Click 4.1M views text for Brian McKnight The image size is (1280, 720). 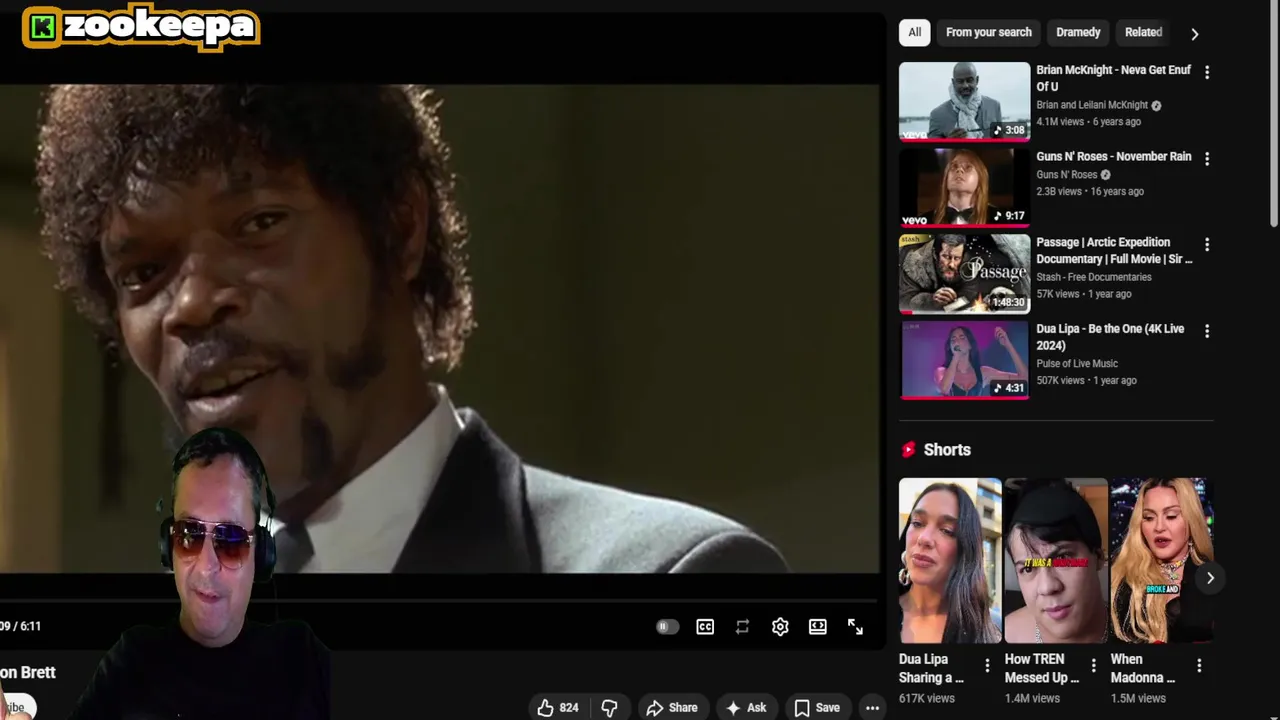pos(1060,122)
